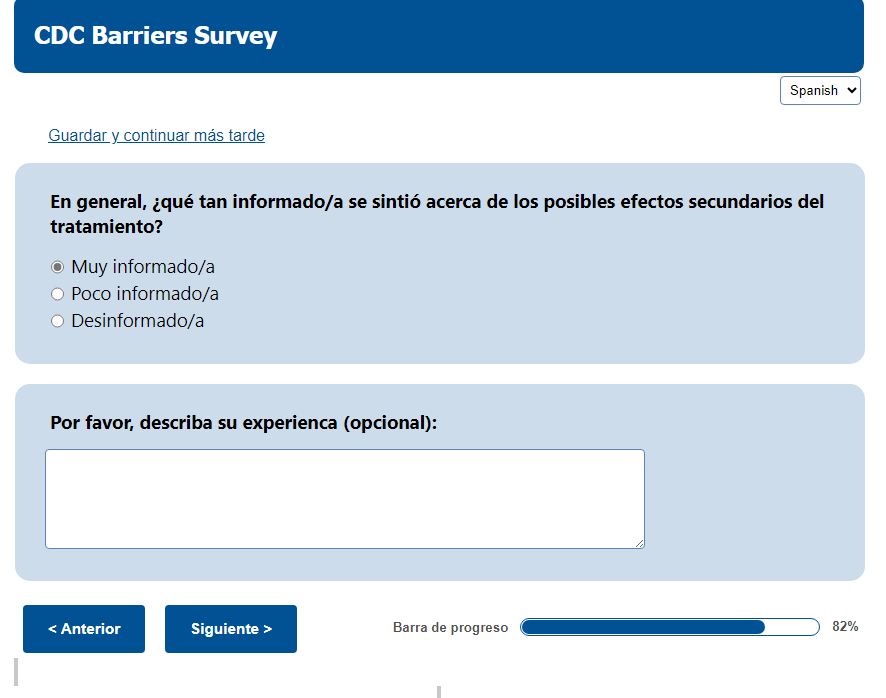The width and height of the screenshot is (886, 698).
Task: Click the "Desinformado/a" option label text
Action: tap(138, 321)
